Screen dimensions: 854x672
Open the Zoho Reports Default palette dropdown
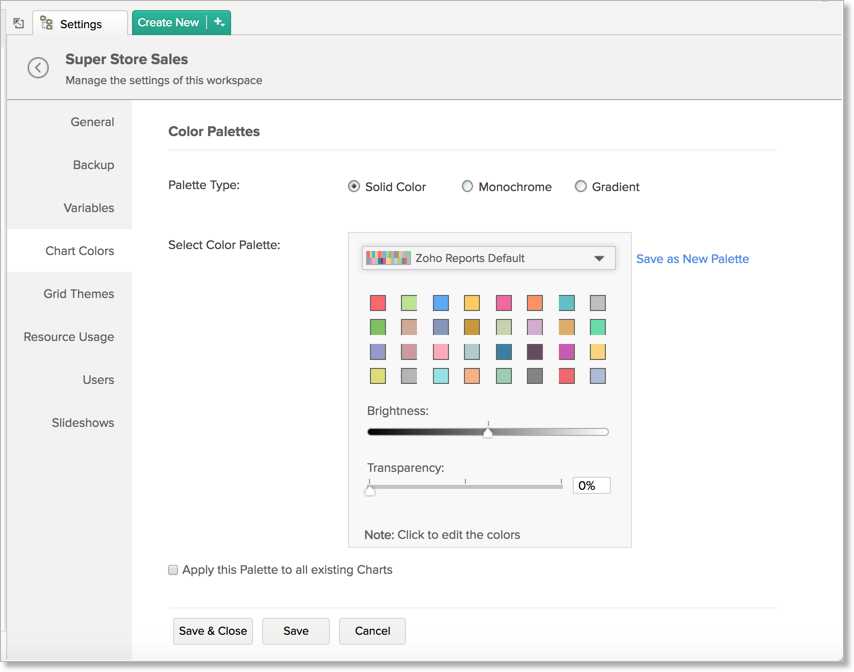point(488,258)
